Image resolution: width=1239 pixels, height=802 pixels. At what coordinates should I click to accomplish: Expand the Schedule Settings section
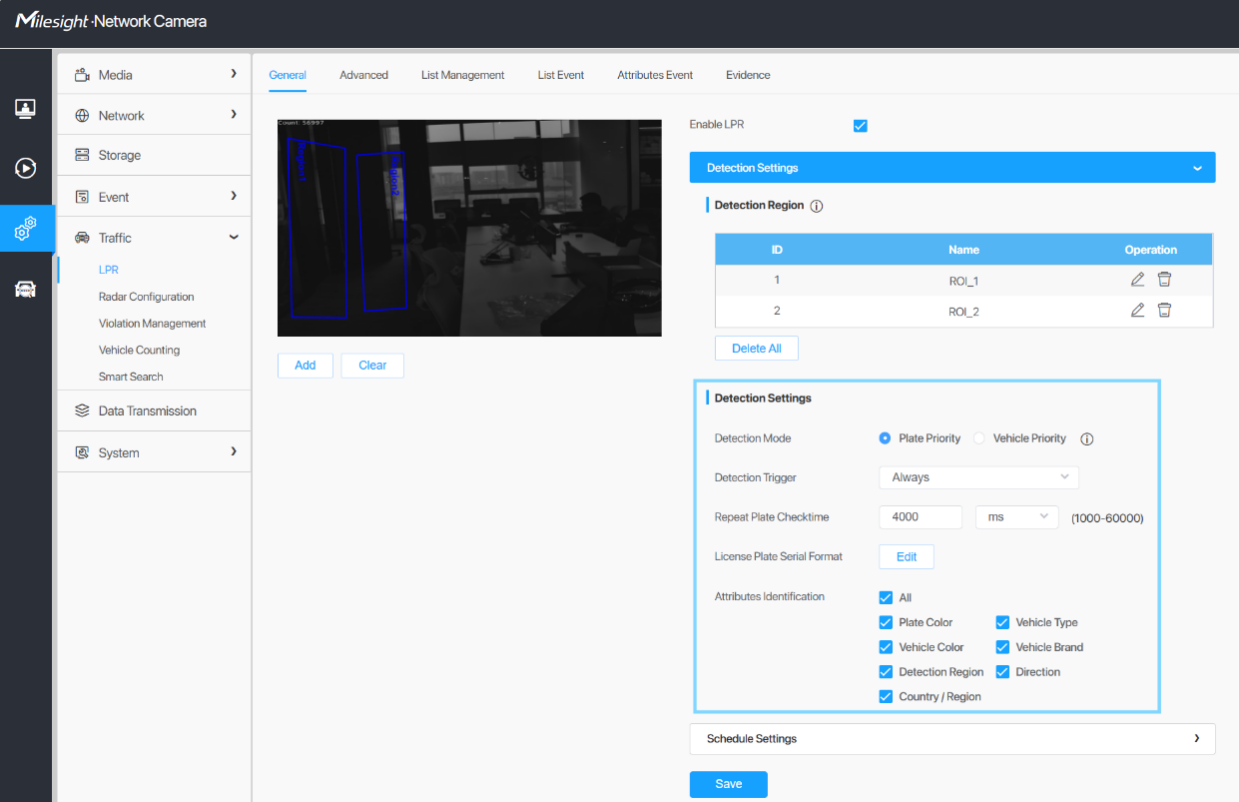click(952, 739)
